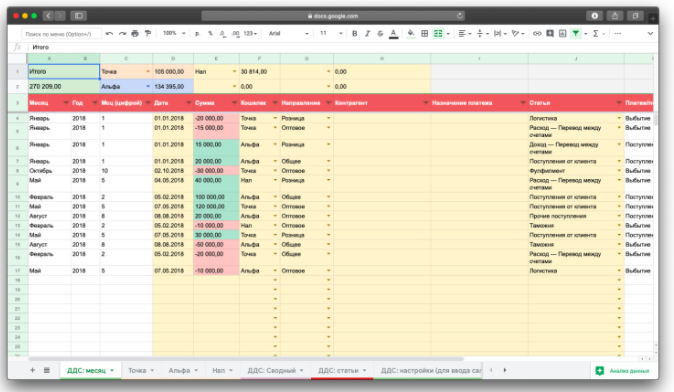
Task: Select the Paint format roller
Action: pos(148,34)
